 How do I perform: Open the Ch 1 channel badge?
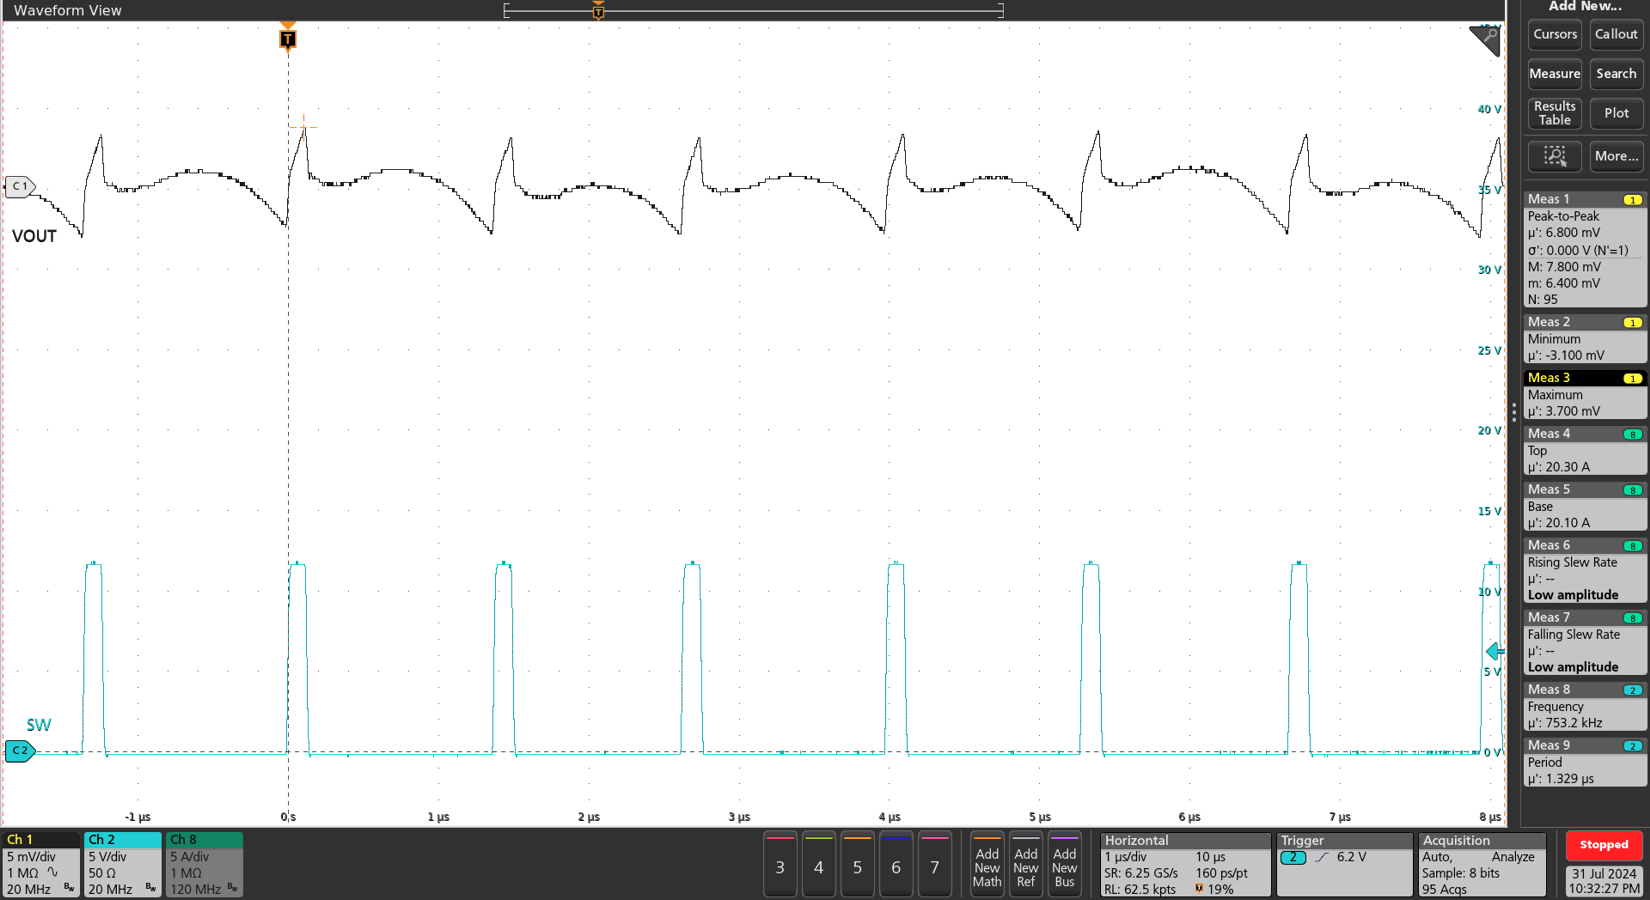point(41,864)
